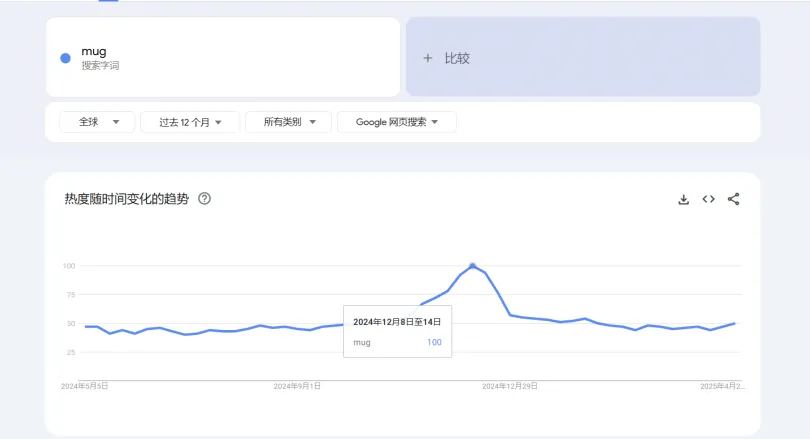Click the plus icon in the 比较 card
The image size is (810, 439).
428,58
